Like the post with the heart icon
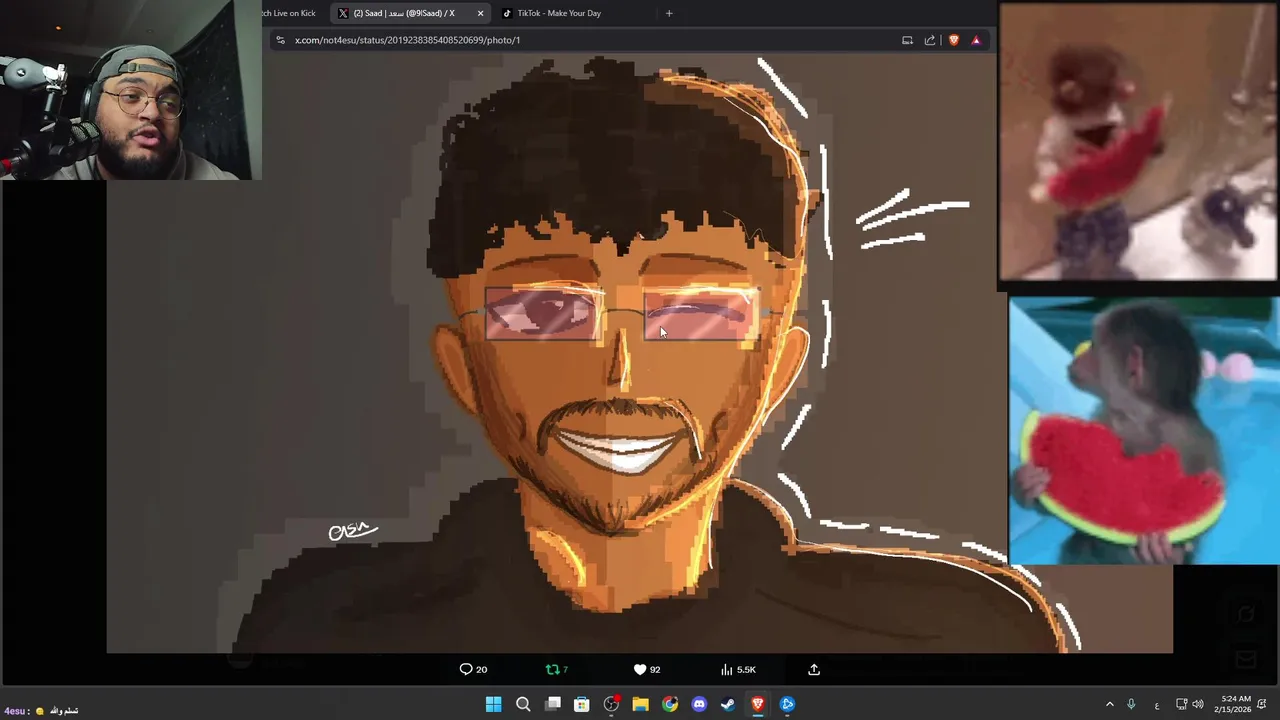Screen dimensions: 1280x720 (640, 669)
